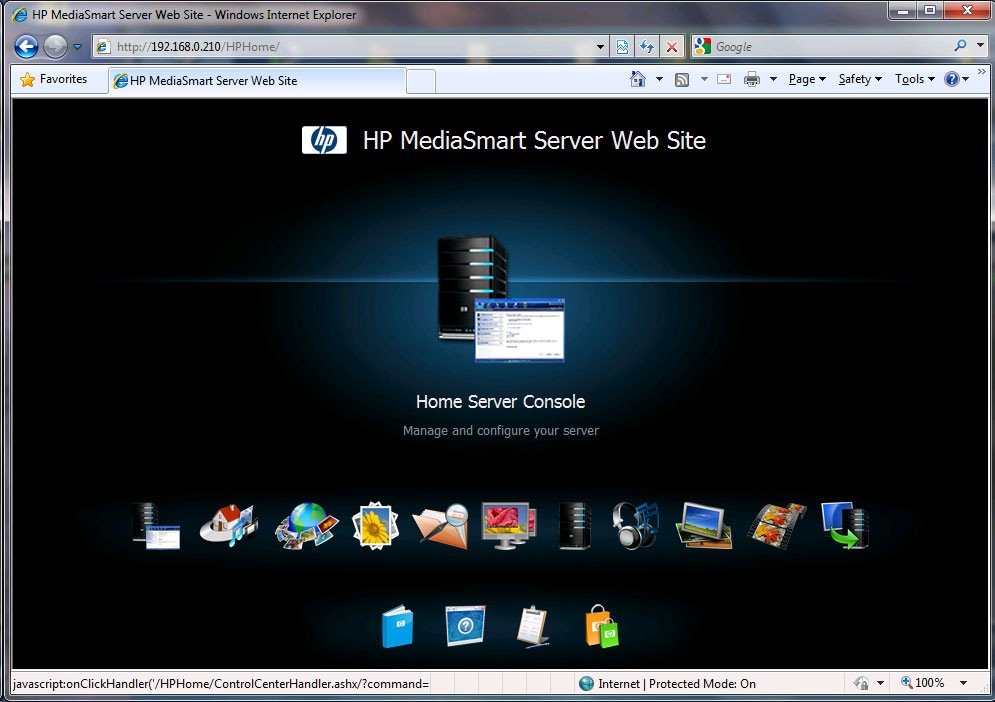Close the Internet Explorer window
Screen dimensions: 995x702
pyautogui.click(x=968, y=11)
